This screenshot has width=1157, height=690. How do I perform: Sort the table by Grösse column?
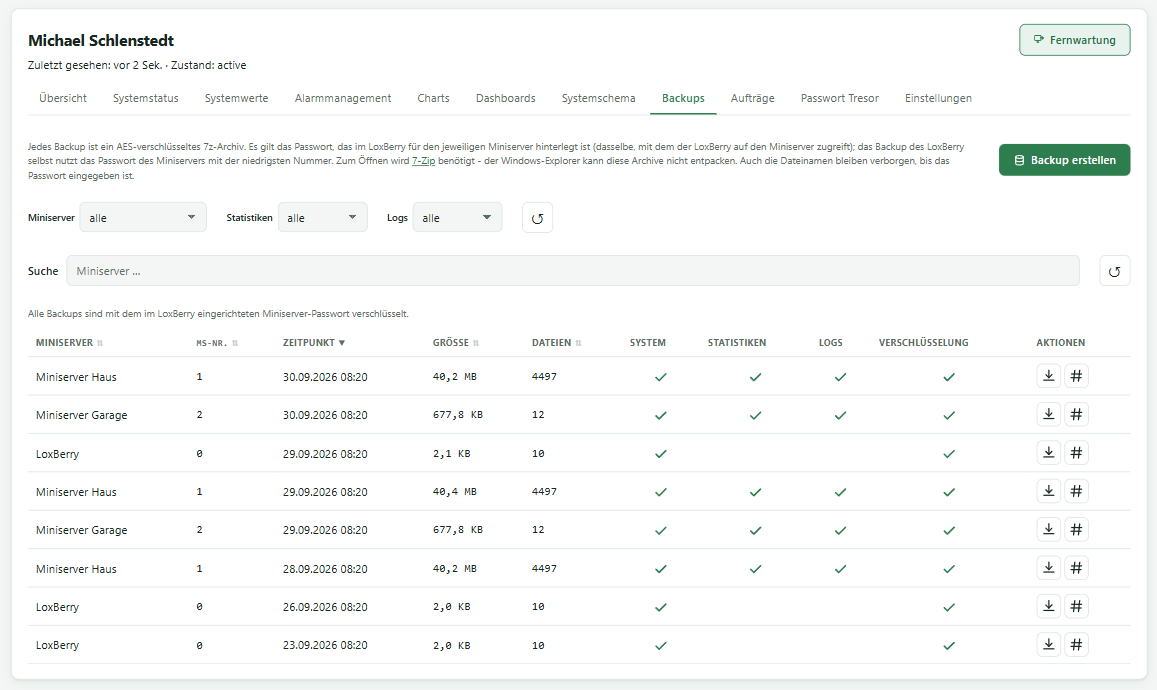point(456,342)
